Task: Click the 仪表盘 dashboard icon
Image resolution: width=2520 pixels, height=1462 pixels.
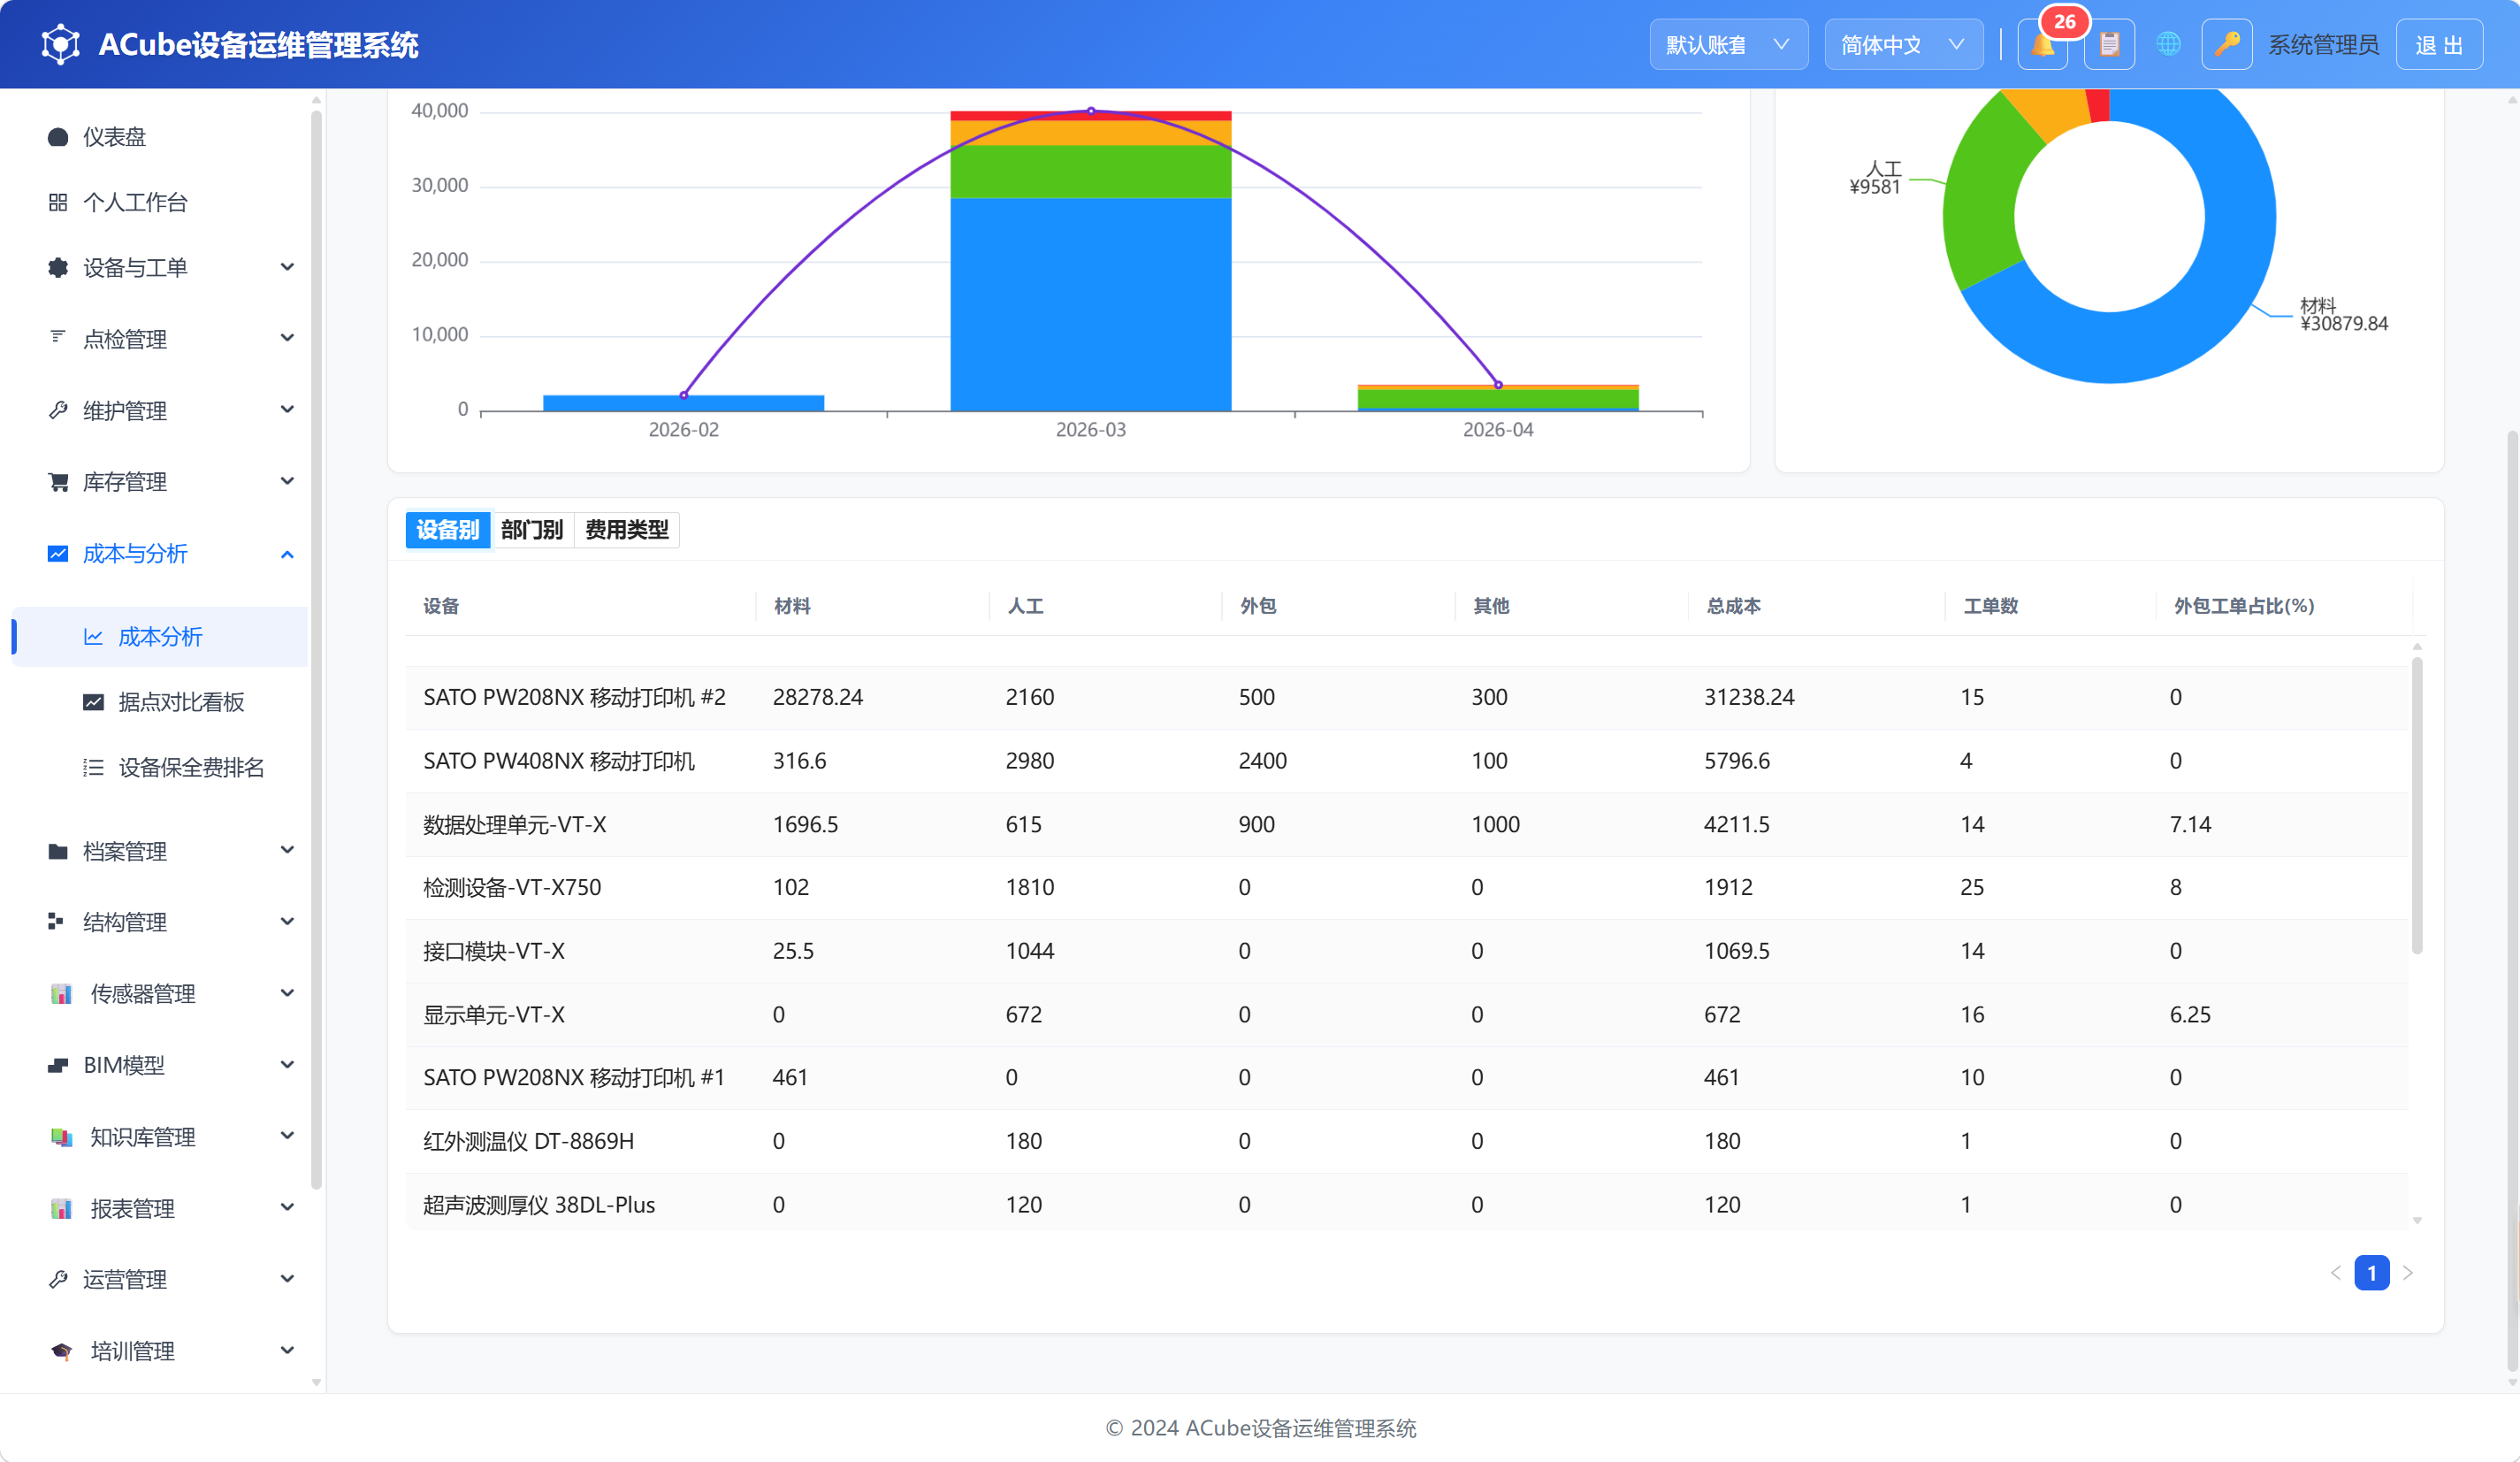Action: pyautogui.click(x=58, y=137)
